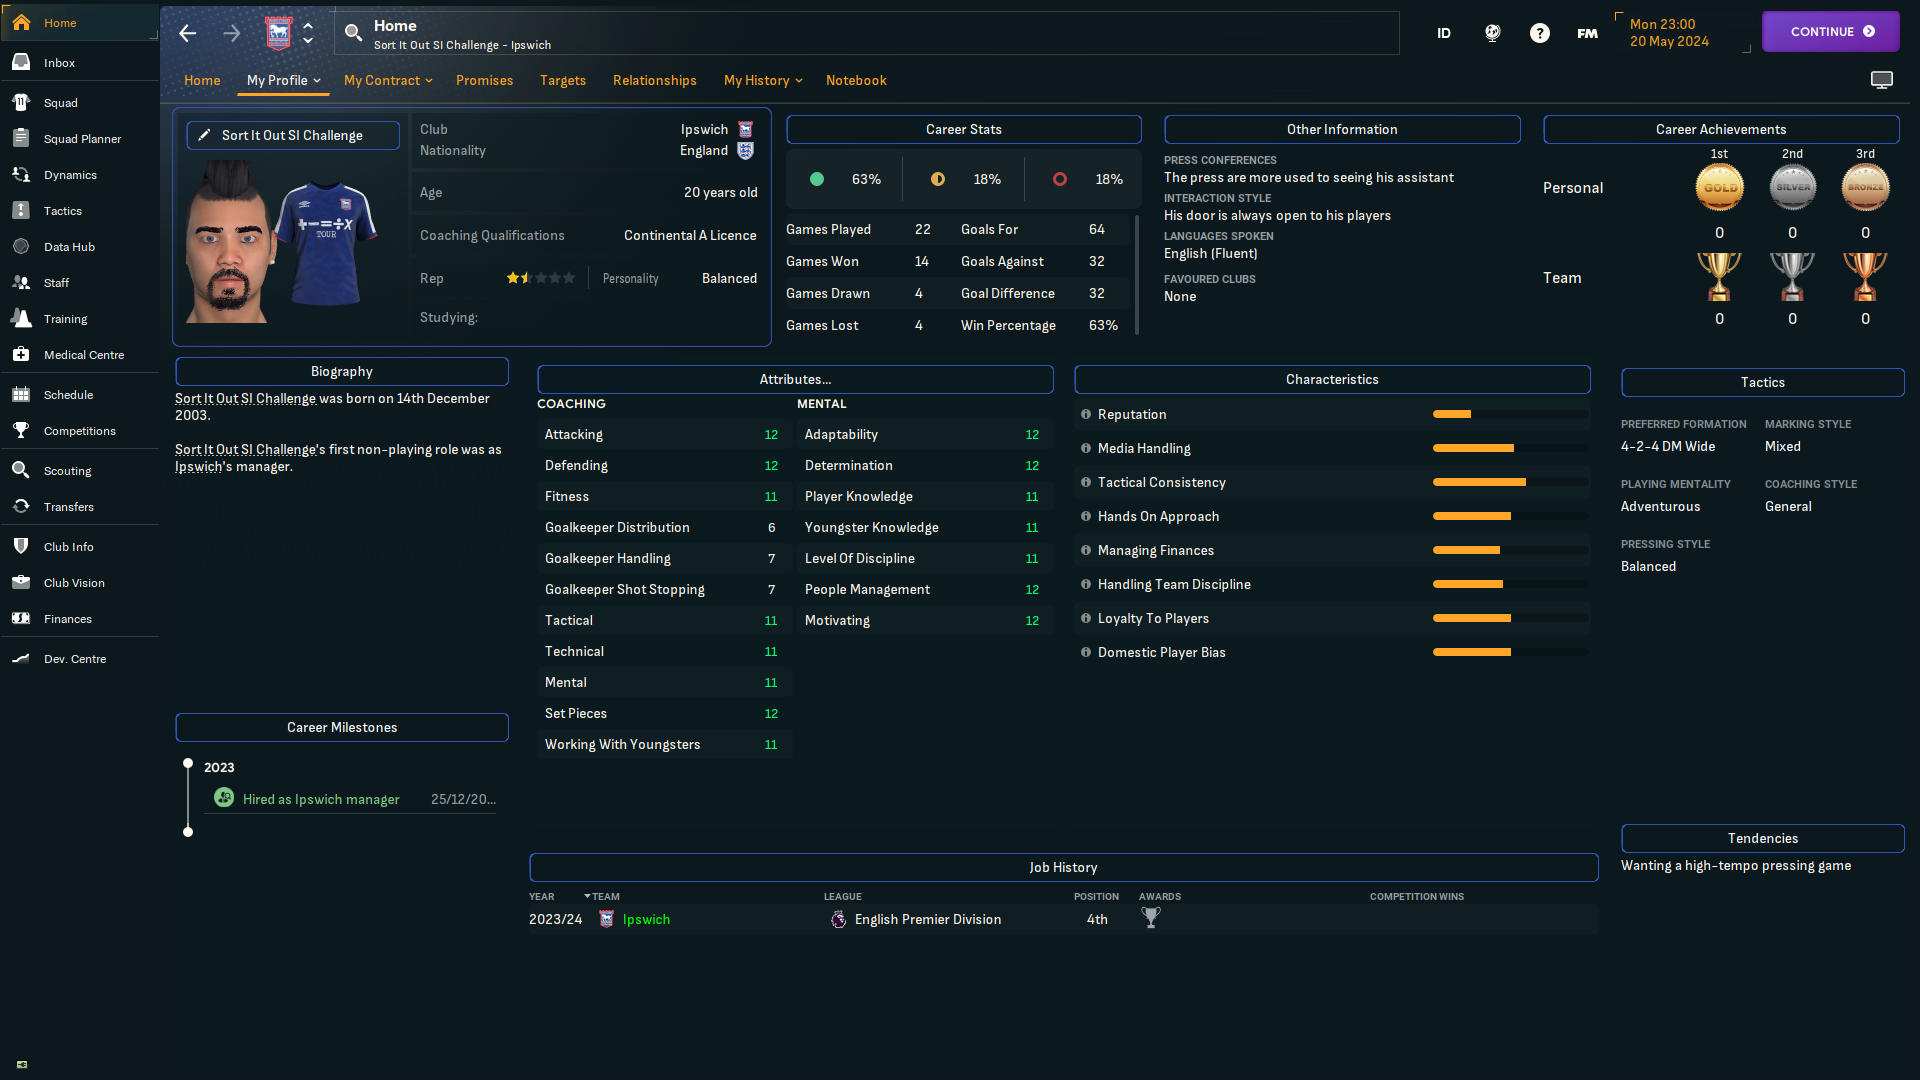Image resolution: width=1920 pixels, height=1080 pixels.
Task: Open Scouting magnifier sidebar icon
Action: point(21,470)
